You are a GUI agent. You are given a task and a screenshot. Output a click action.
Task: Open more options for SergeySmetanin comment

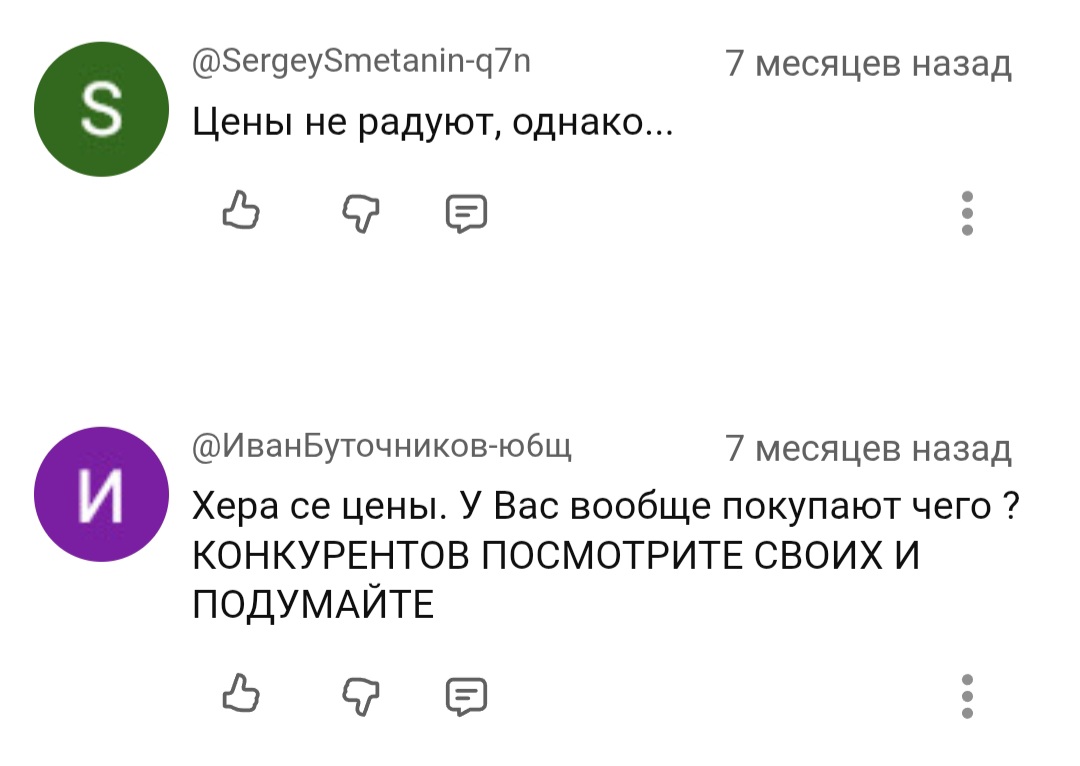coord(967,213)
